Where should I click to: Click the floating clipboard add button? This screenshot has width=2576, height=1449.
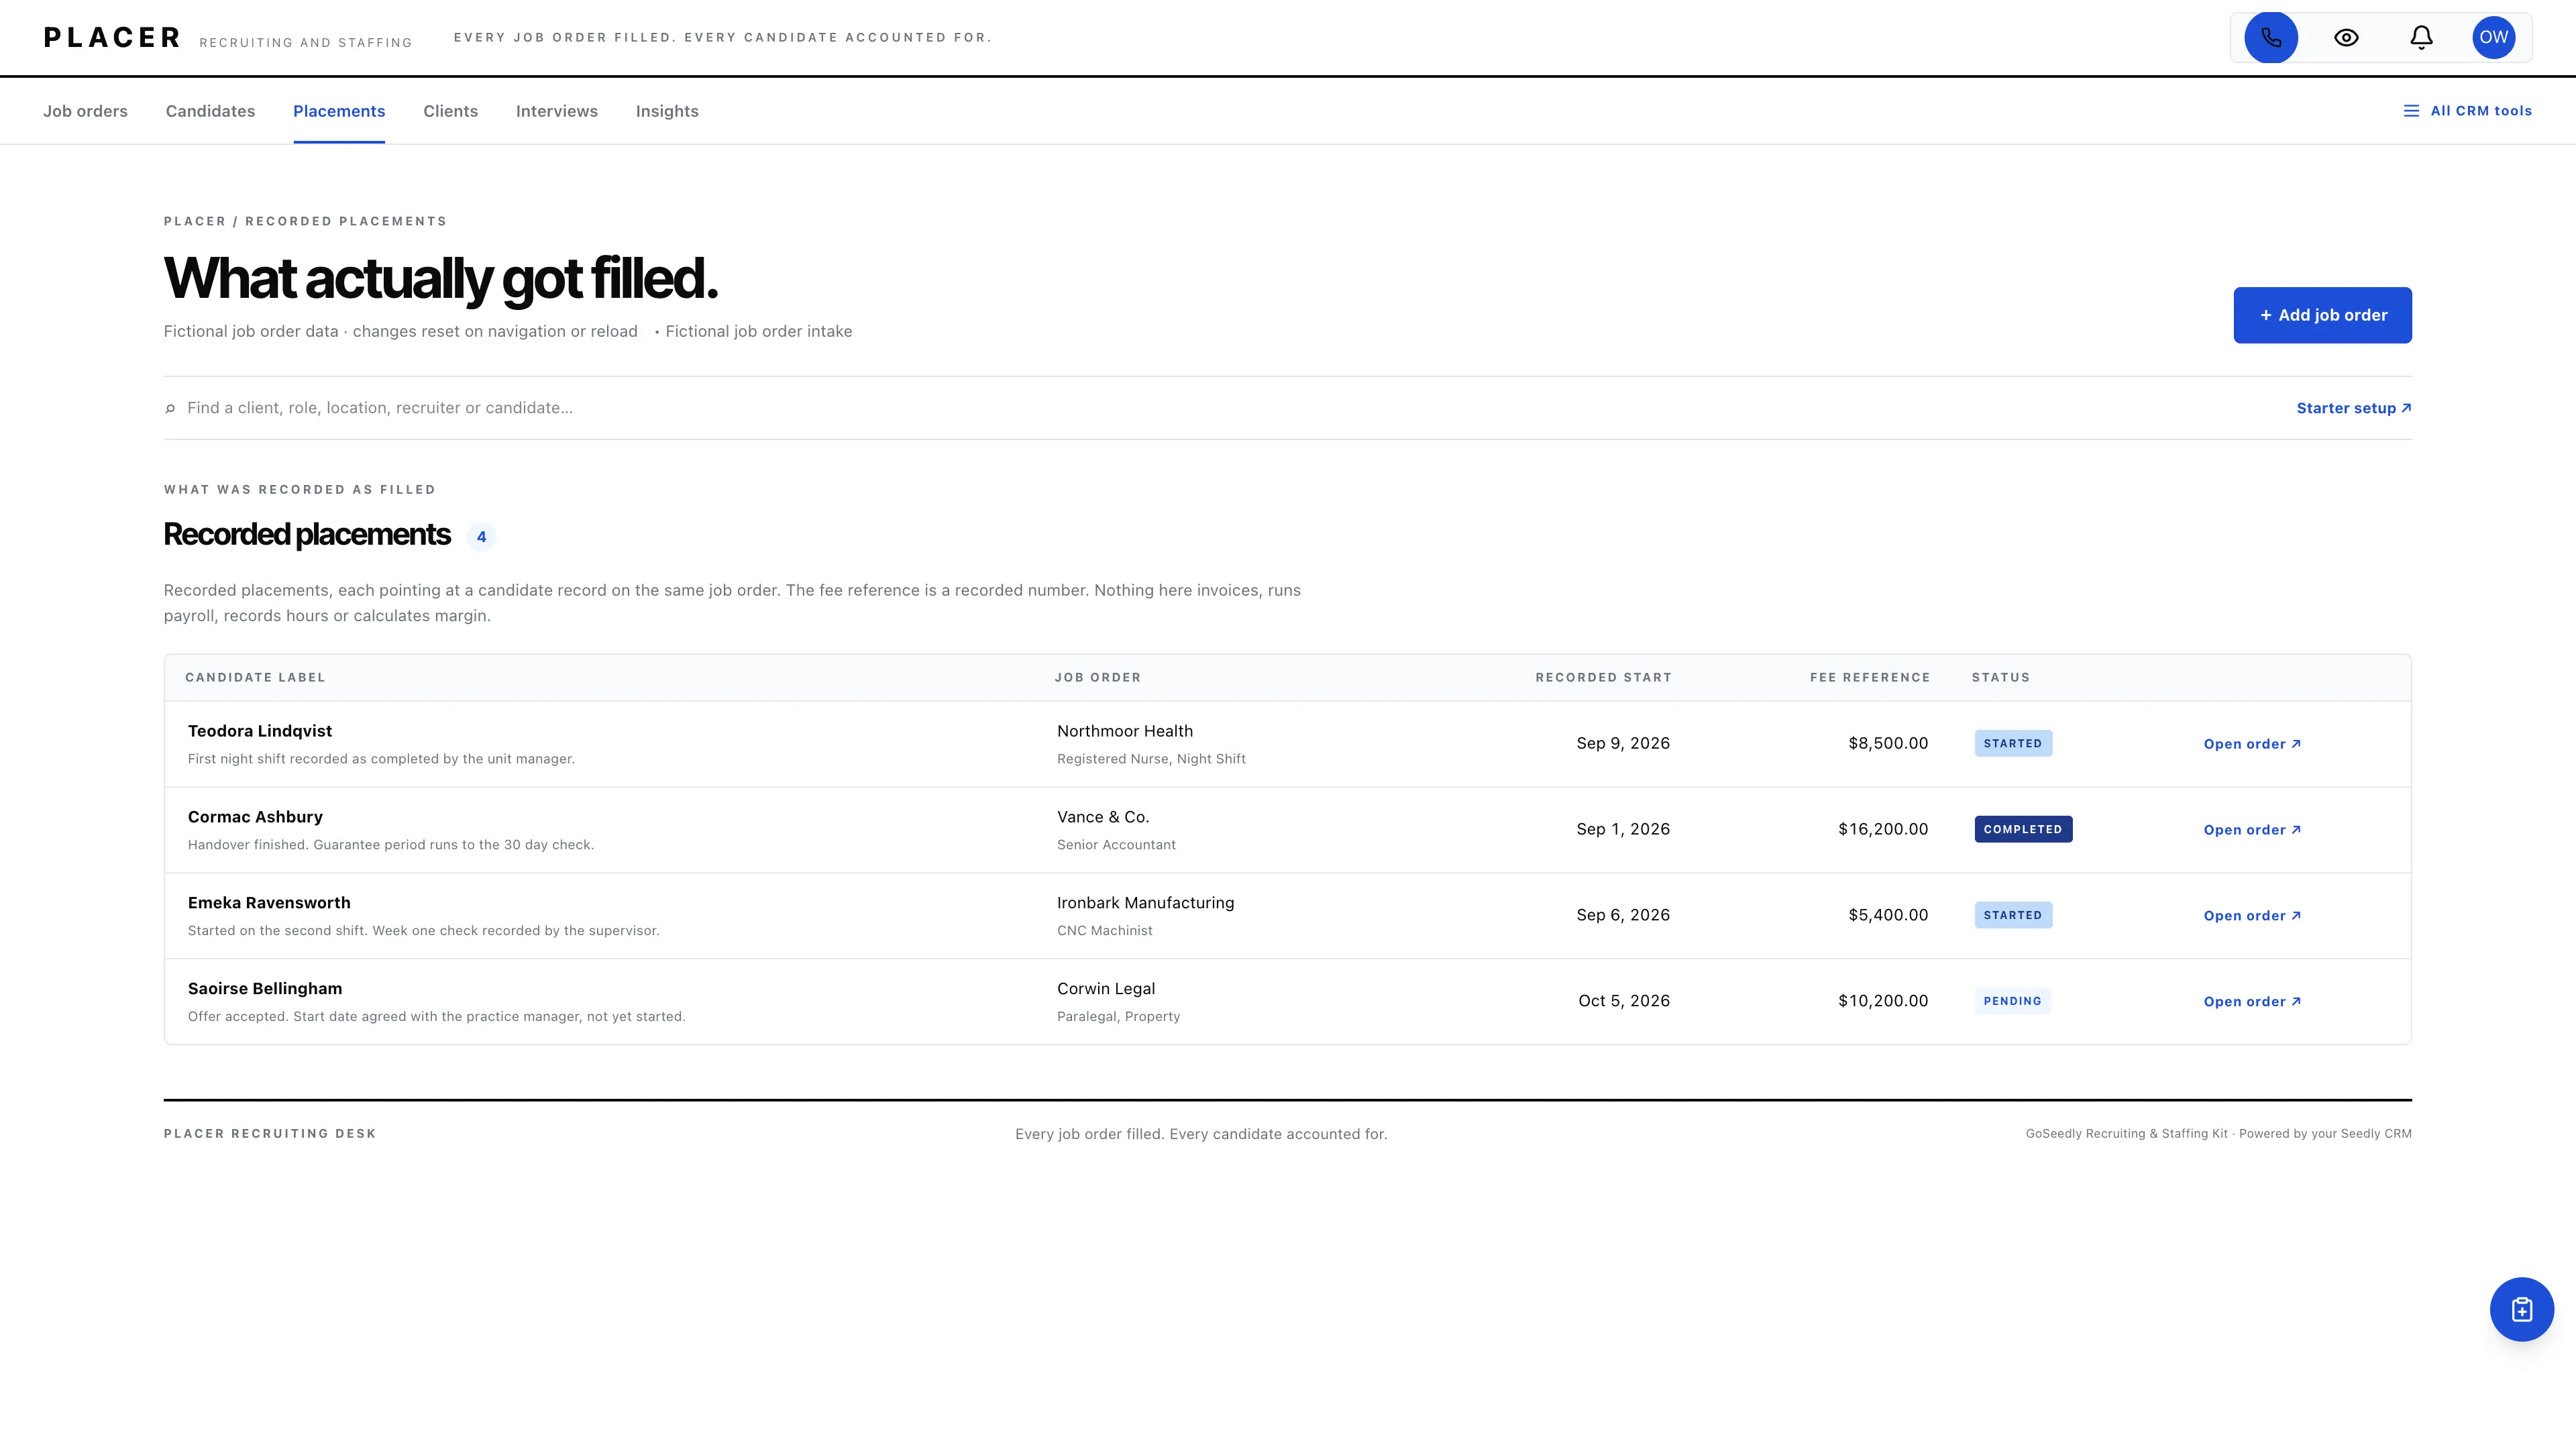tap(2522, 1309)
